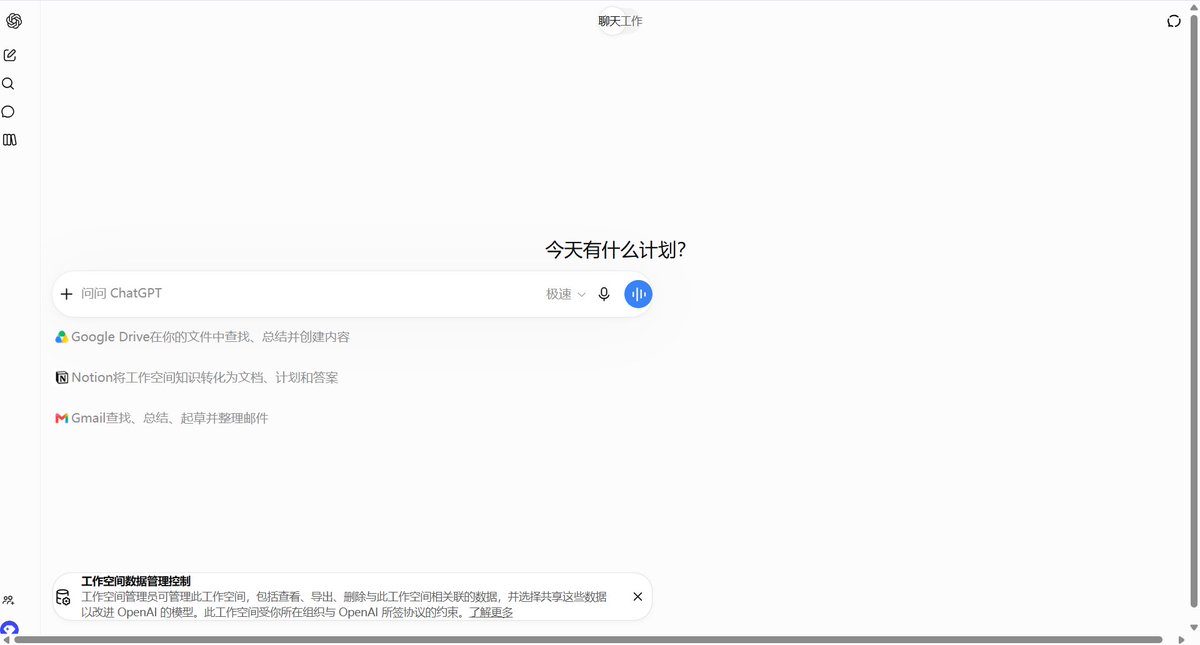Click the Google Drive icon
The image size is (1200, 645).
click(61, 337)
